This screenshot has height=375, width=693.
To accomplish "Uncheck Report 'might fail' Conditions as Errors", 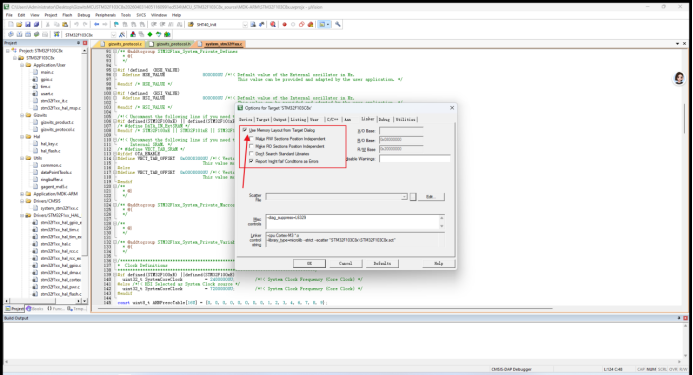I will [x=251, y=161].
